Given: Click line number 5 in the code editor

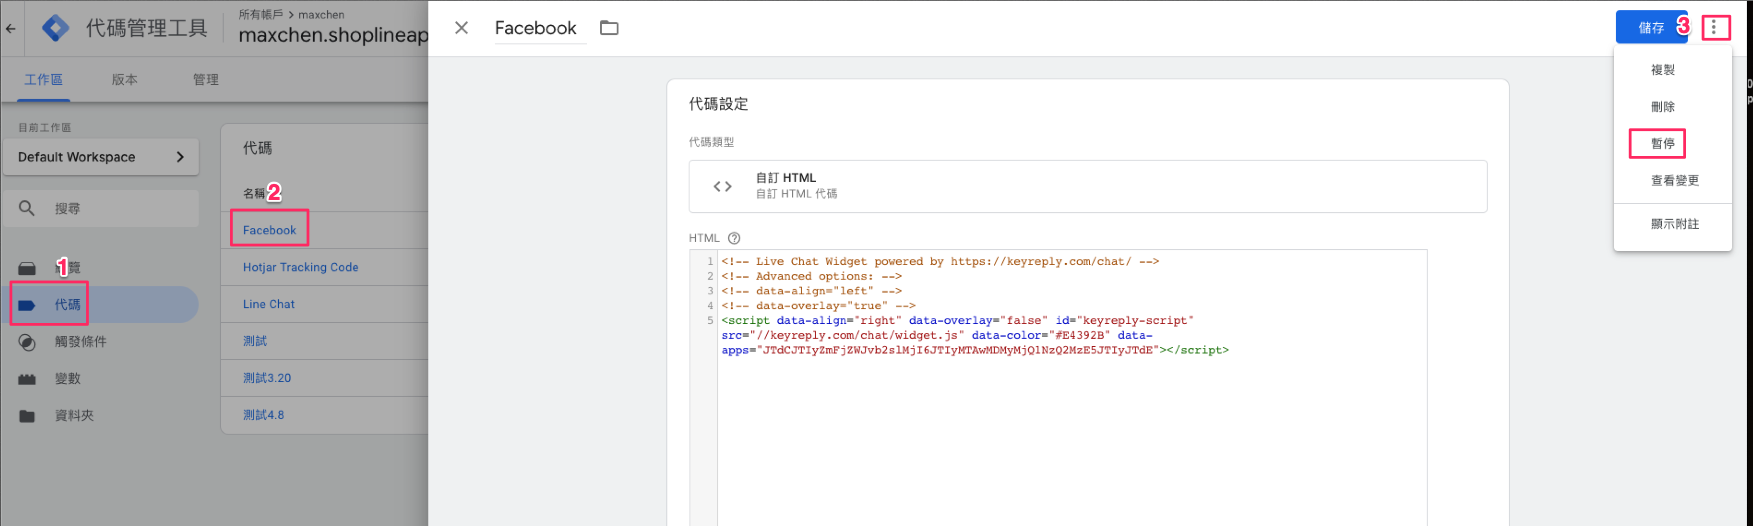Looking at the screenshot, I should pyautogui.click(x=710, y=321).
